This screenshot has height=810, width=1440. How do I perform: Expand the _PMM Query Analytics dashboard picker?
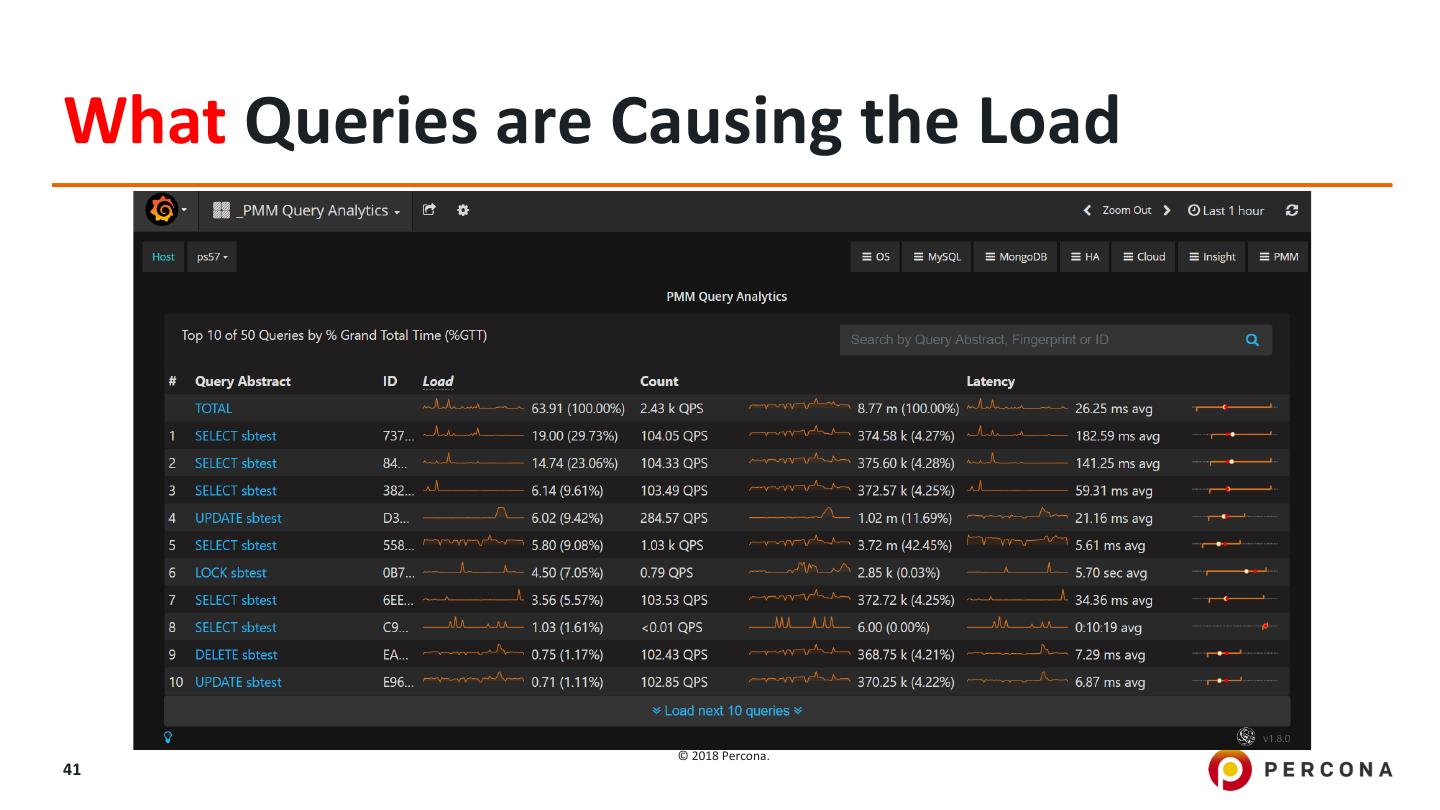(x=310, y=210)
